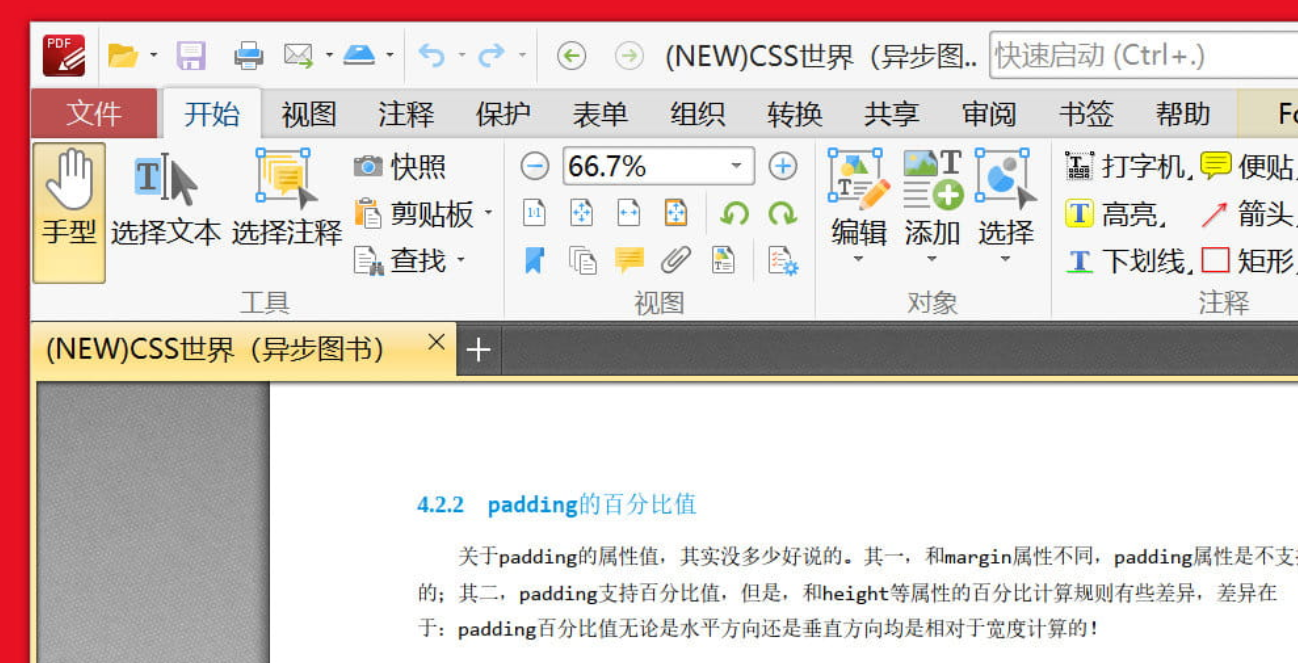Fit the page to width
The width and height of the screenshot is (1298, 663).
pyautogui.click(x=628, y=213)
